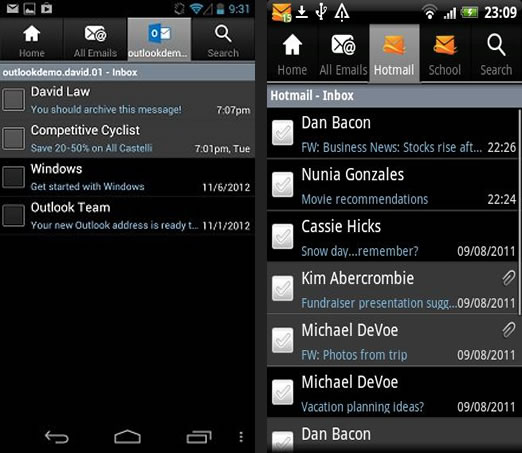This screenshot has width=522, height=453.
Task: Open the School mail account tab
Action: point(445,53)
